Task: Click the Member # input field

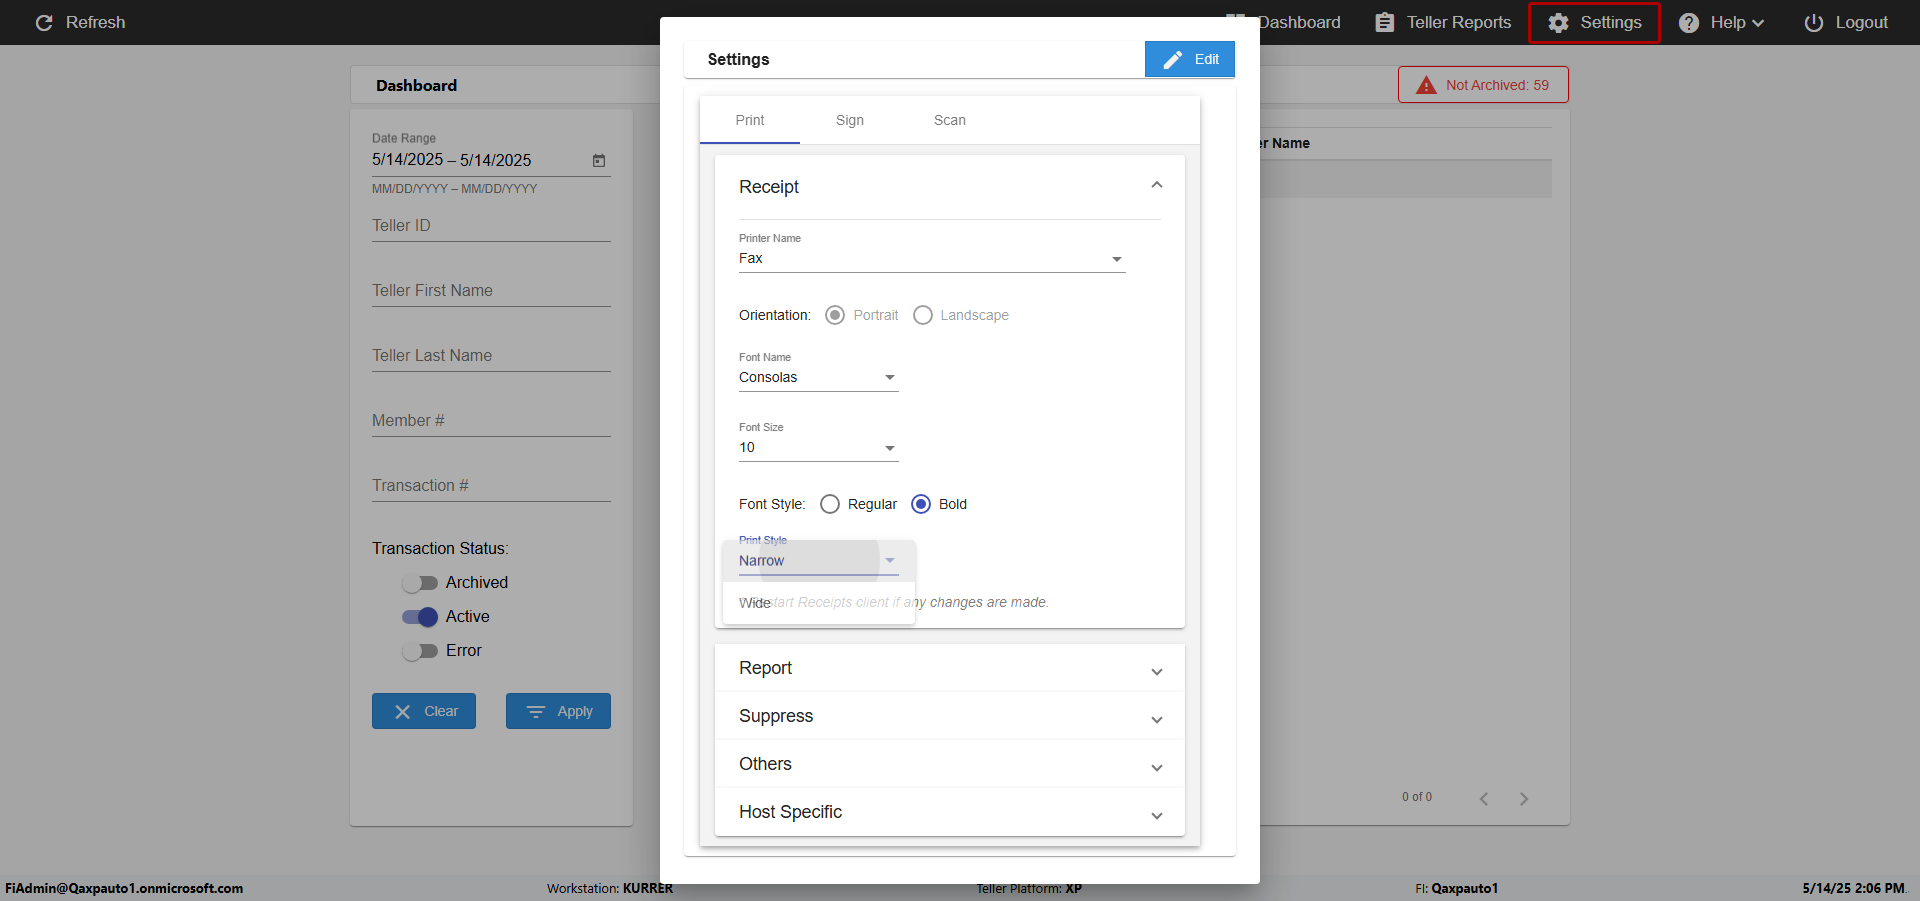Action: pos(491,421)
